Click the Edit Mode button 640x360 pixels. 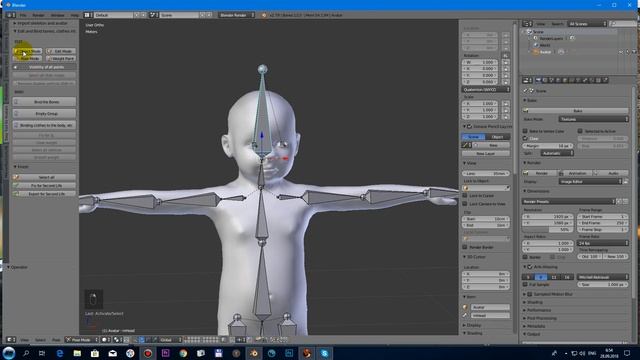[x=61, y=51]
